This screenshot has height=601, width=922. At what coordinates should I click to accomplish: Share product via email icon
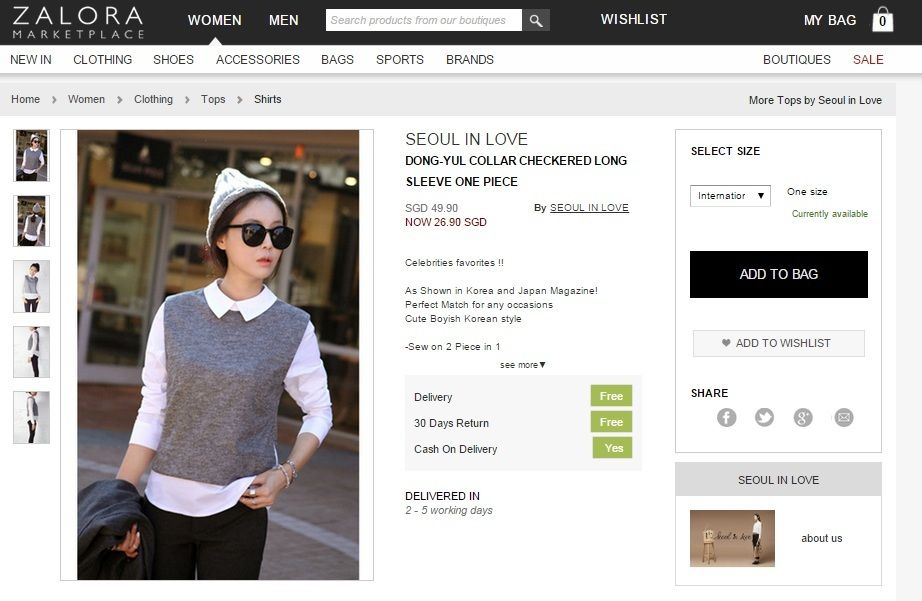(x=844, y=418)
